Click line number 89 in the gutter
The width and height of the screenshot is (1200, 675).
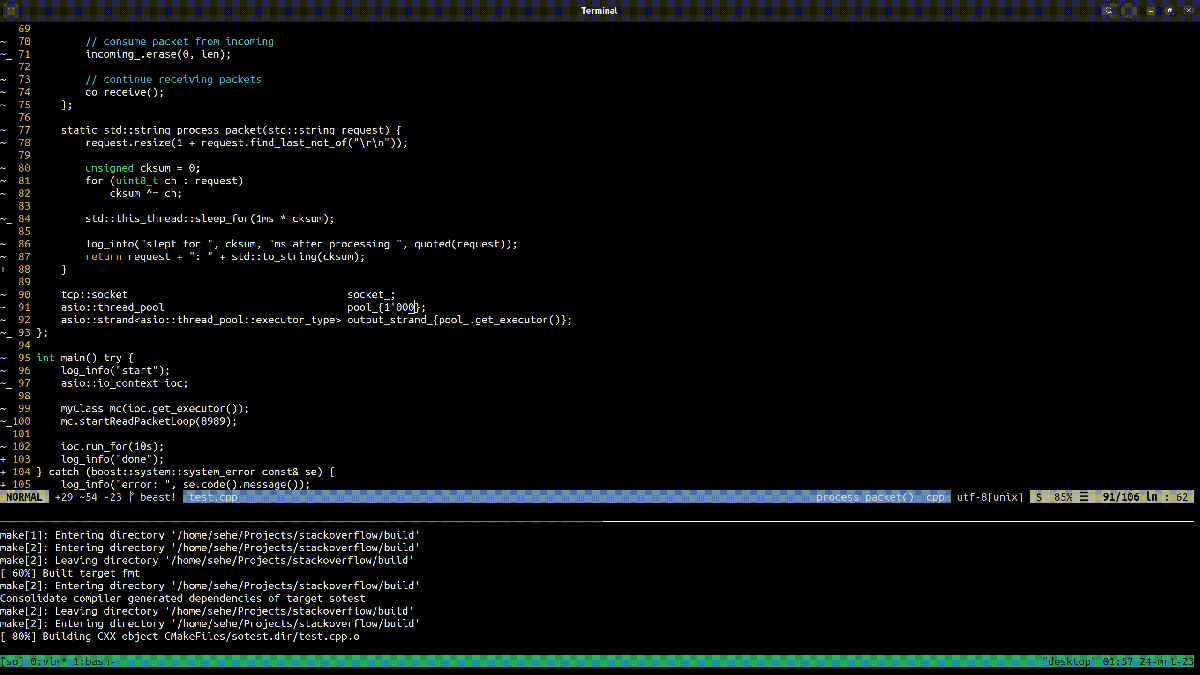[x=24, y=282]
